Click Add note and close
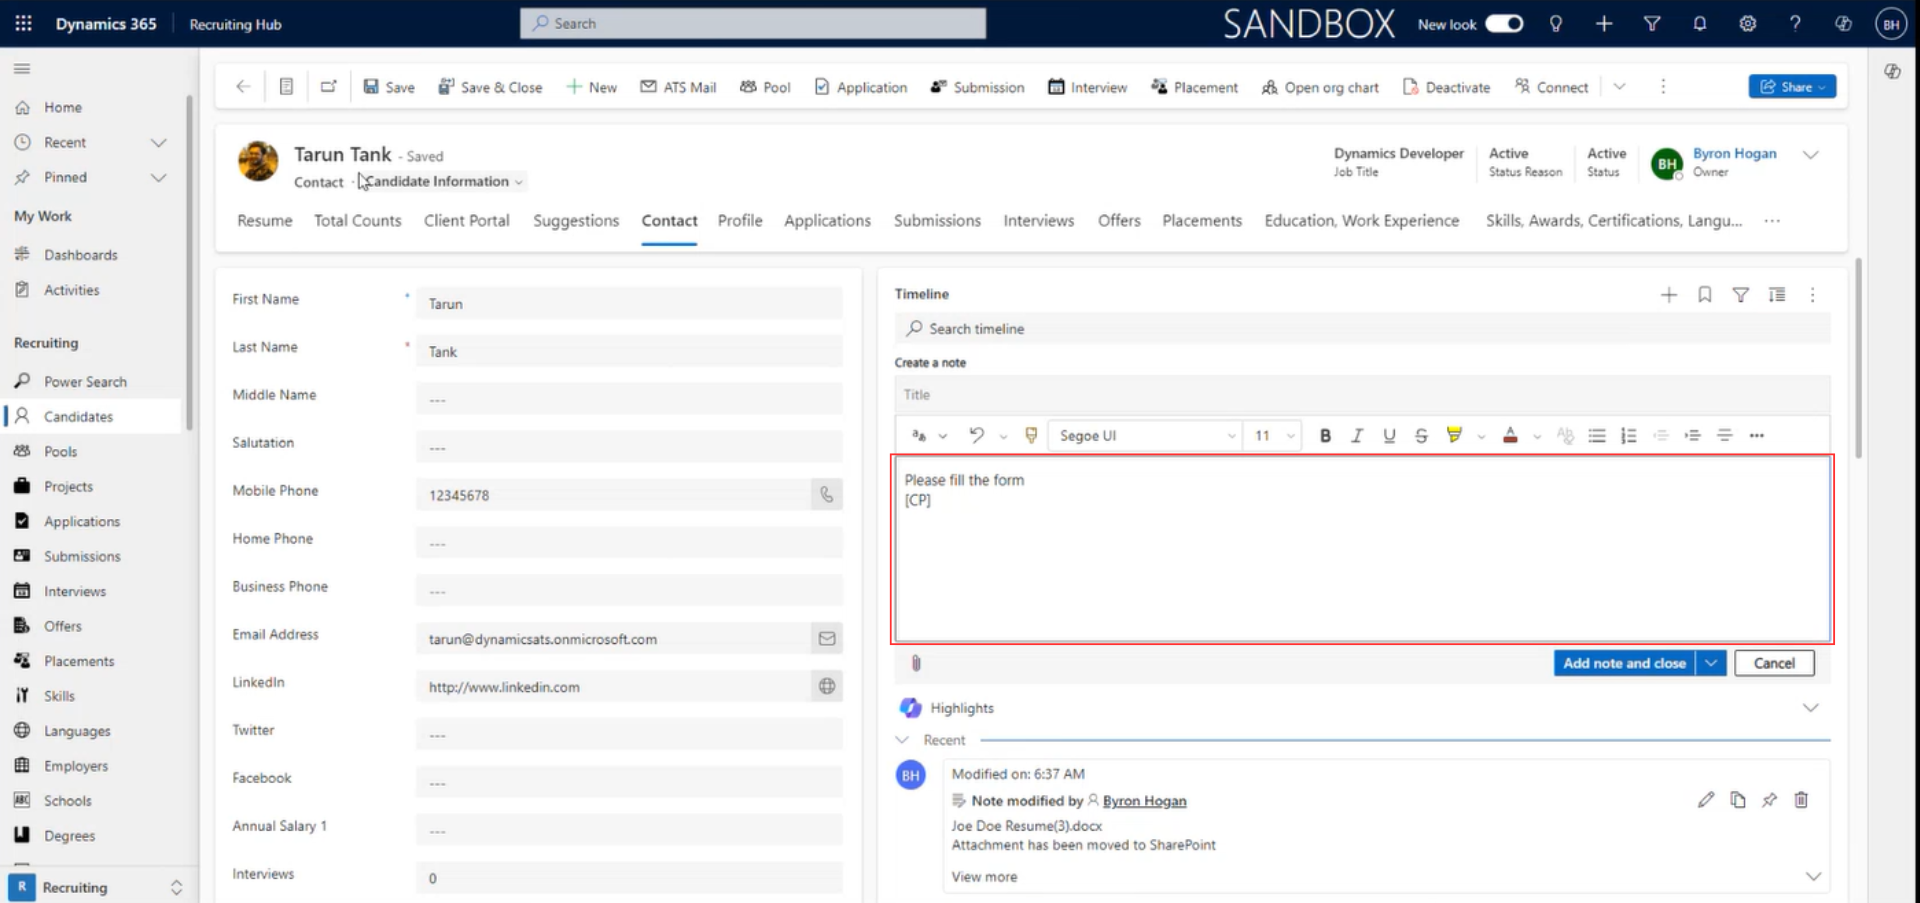The width and height of the screenshot is (1920, 903). pos(1624,663)
